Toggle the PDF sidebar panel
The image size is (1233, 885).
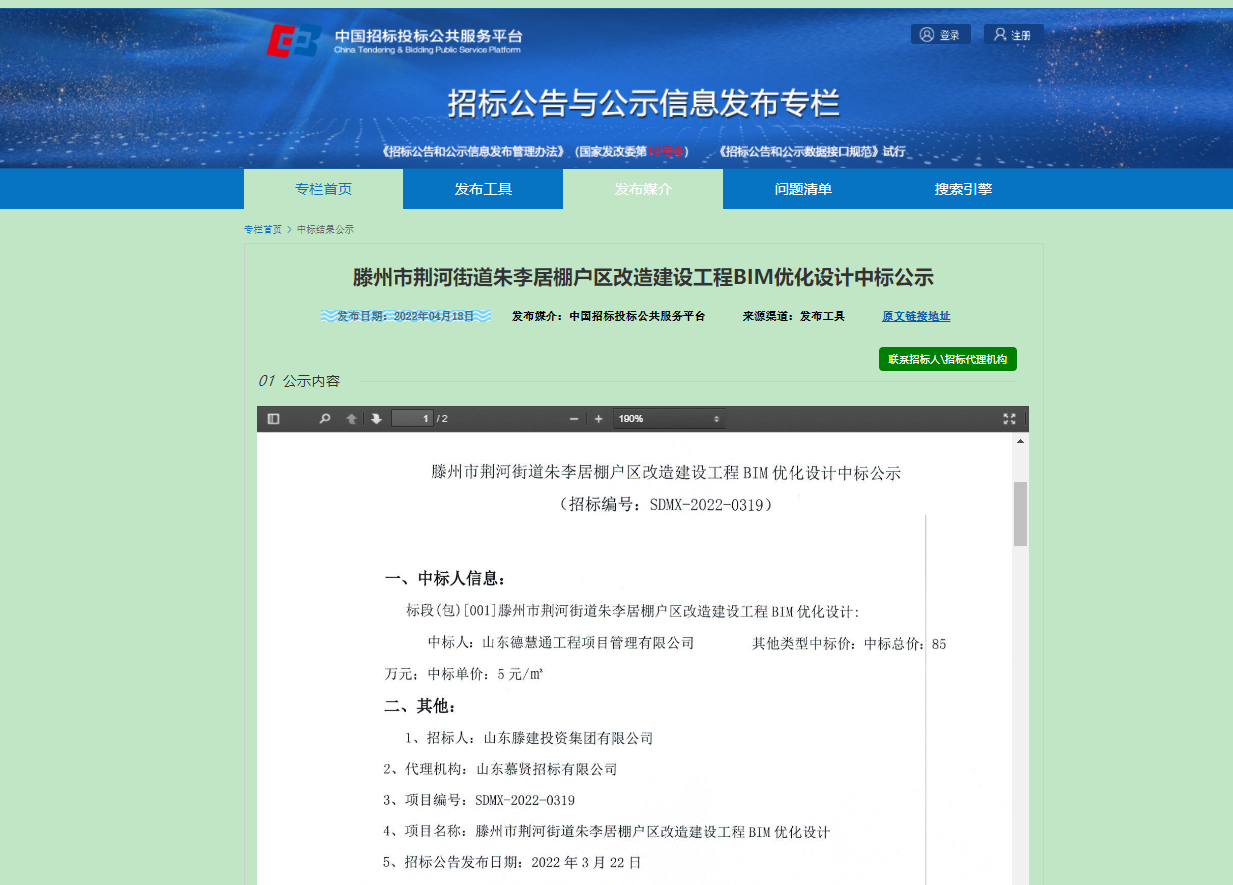pyautogui.click(x=273, y=418)
